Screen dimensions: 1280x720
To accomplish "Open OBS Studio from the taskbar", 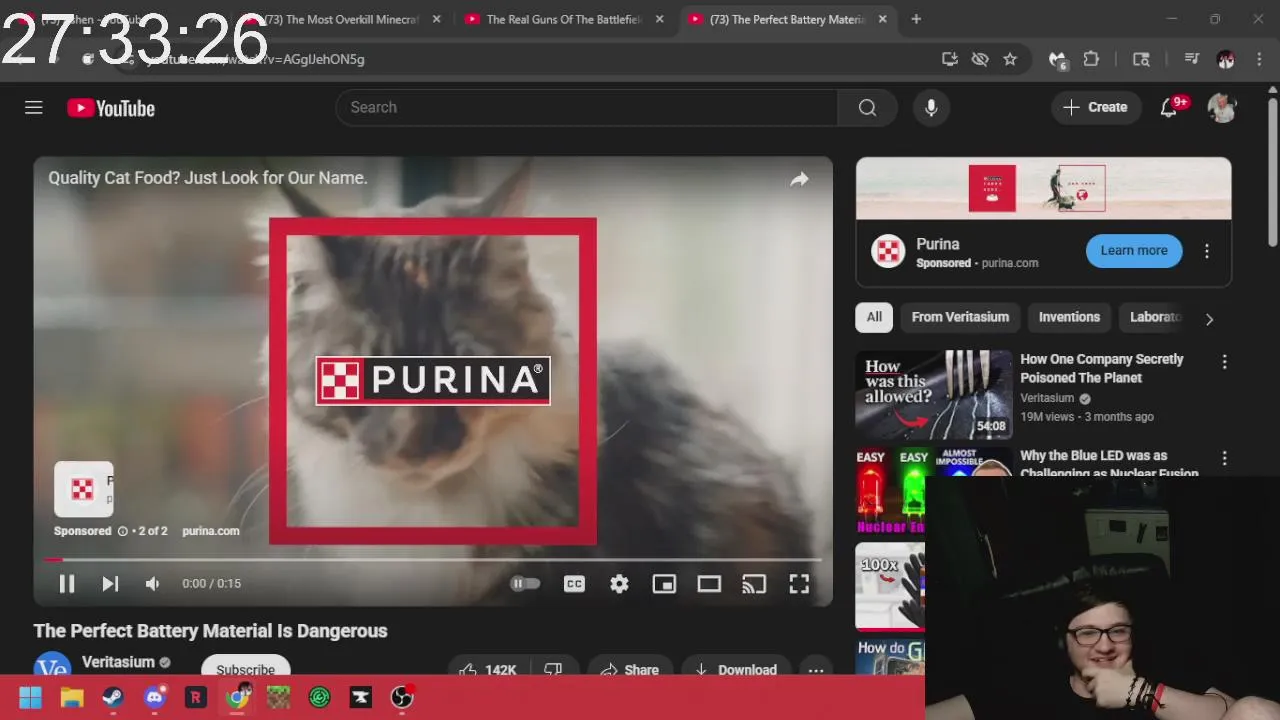I will point(402,697).
